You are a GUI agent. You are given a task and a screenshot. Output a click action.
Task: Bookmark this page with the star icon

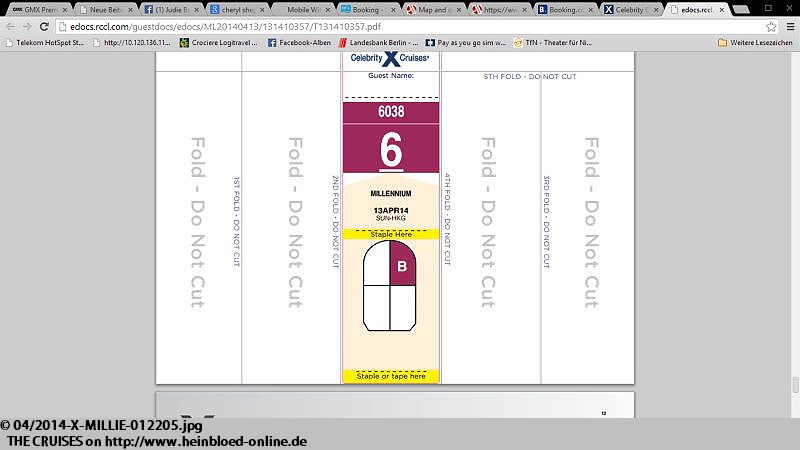pyautogui.click(x=771, y=27)
